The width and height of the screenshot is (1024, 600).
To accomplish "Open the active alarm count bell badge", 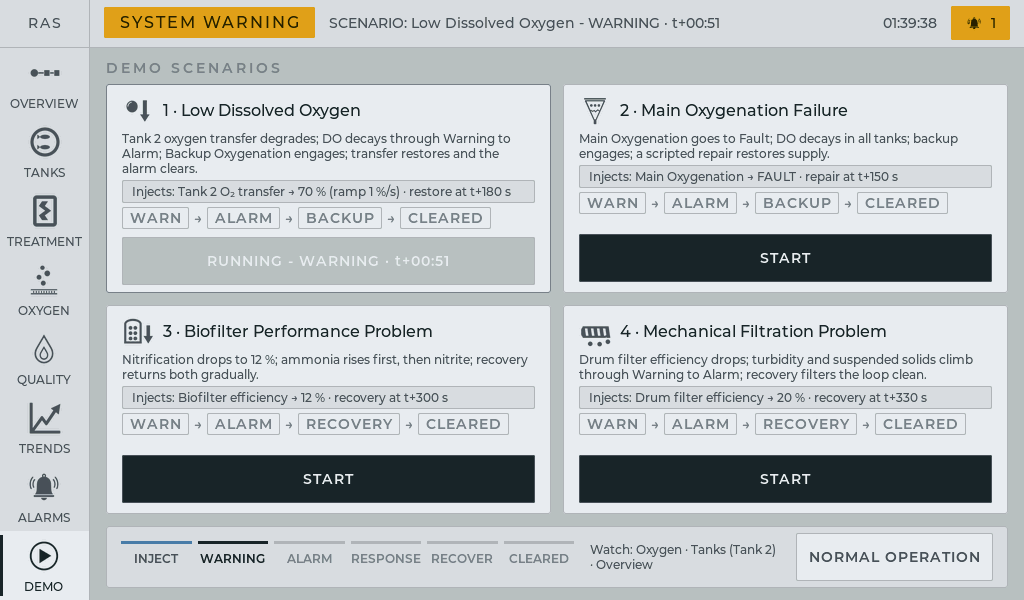I will tap(980, 23).
